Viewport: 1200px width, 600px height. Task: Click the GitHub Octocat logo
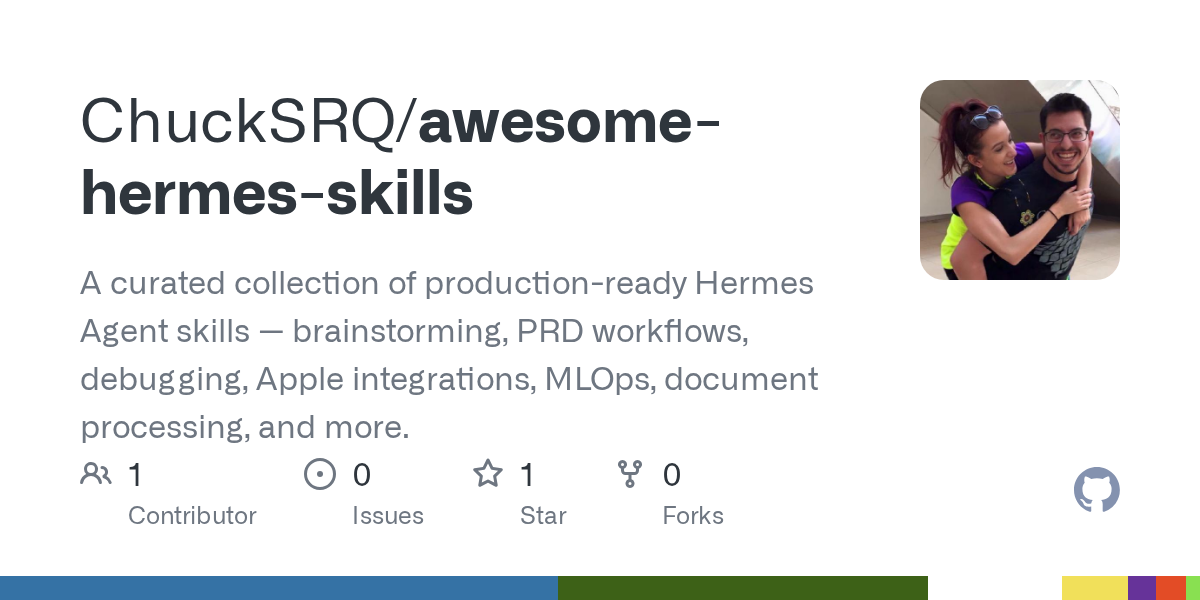(x=1096, y=491)
